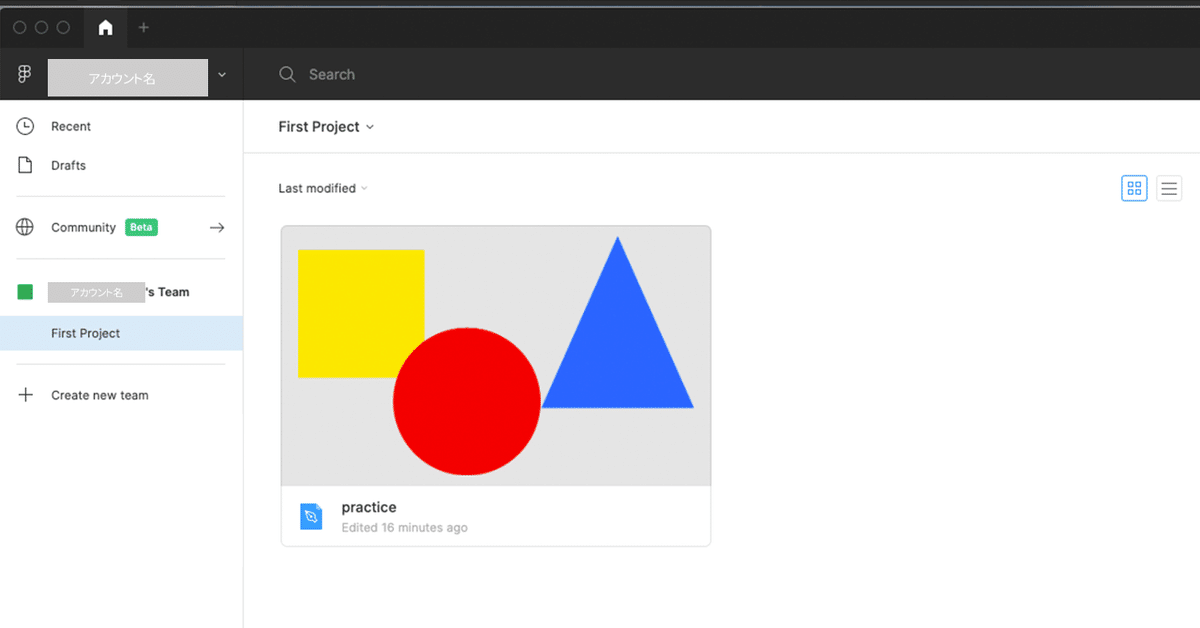The image size is (1200, 628).
Task: Select First Project in sidebar
Action: pos(86,334)
